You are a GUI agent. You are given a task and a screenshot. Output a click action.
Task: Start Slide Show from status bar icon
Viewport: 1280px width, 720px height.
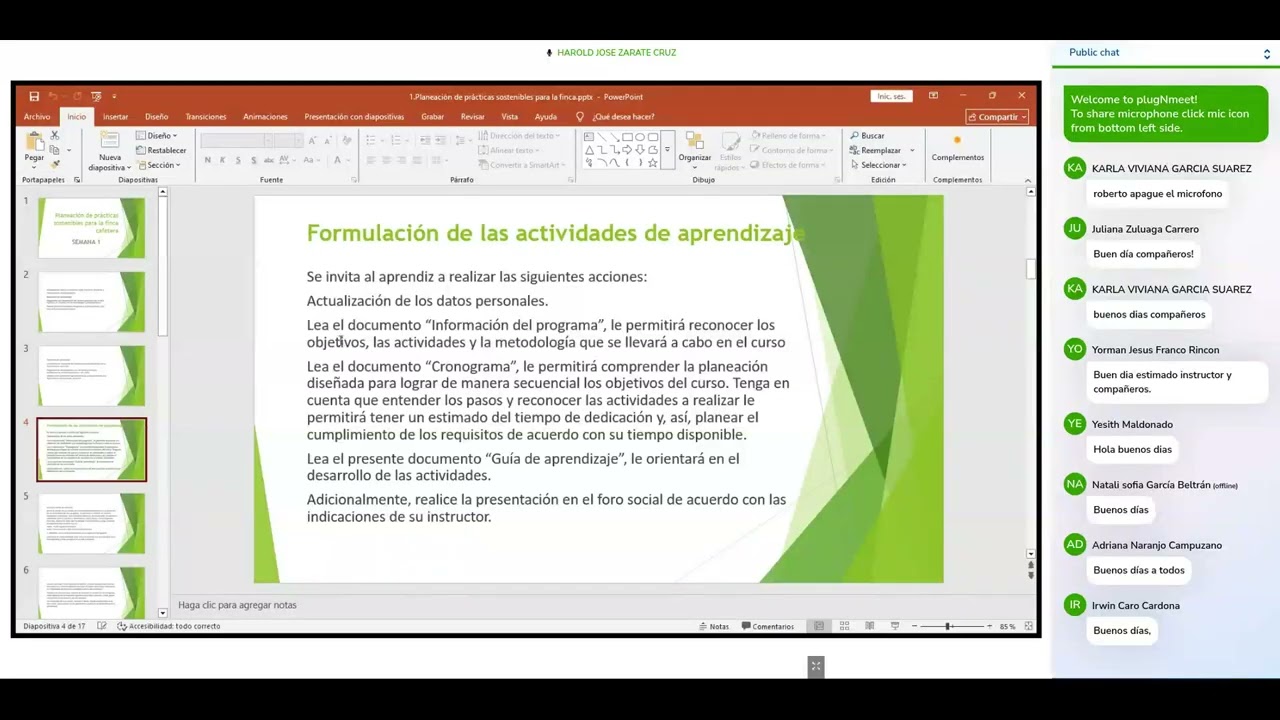click(894, 626)
